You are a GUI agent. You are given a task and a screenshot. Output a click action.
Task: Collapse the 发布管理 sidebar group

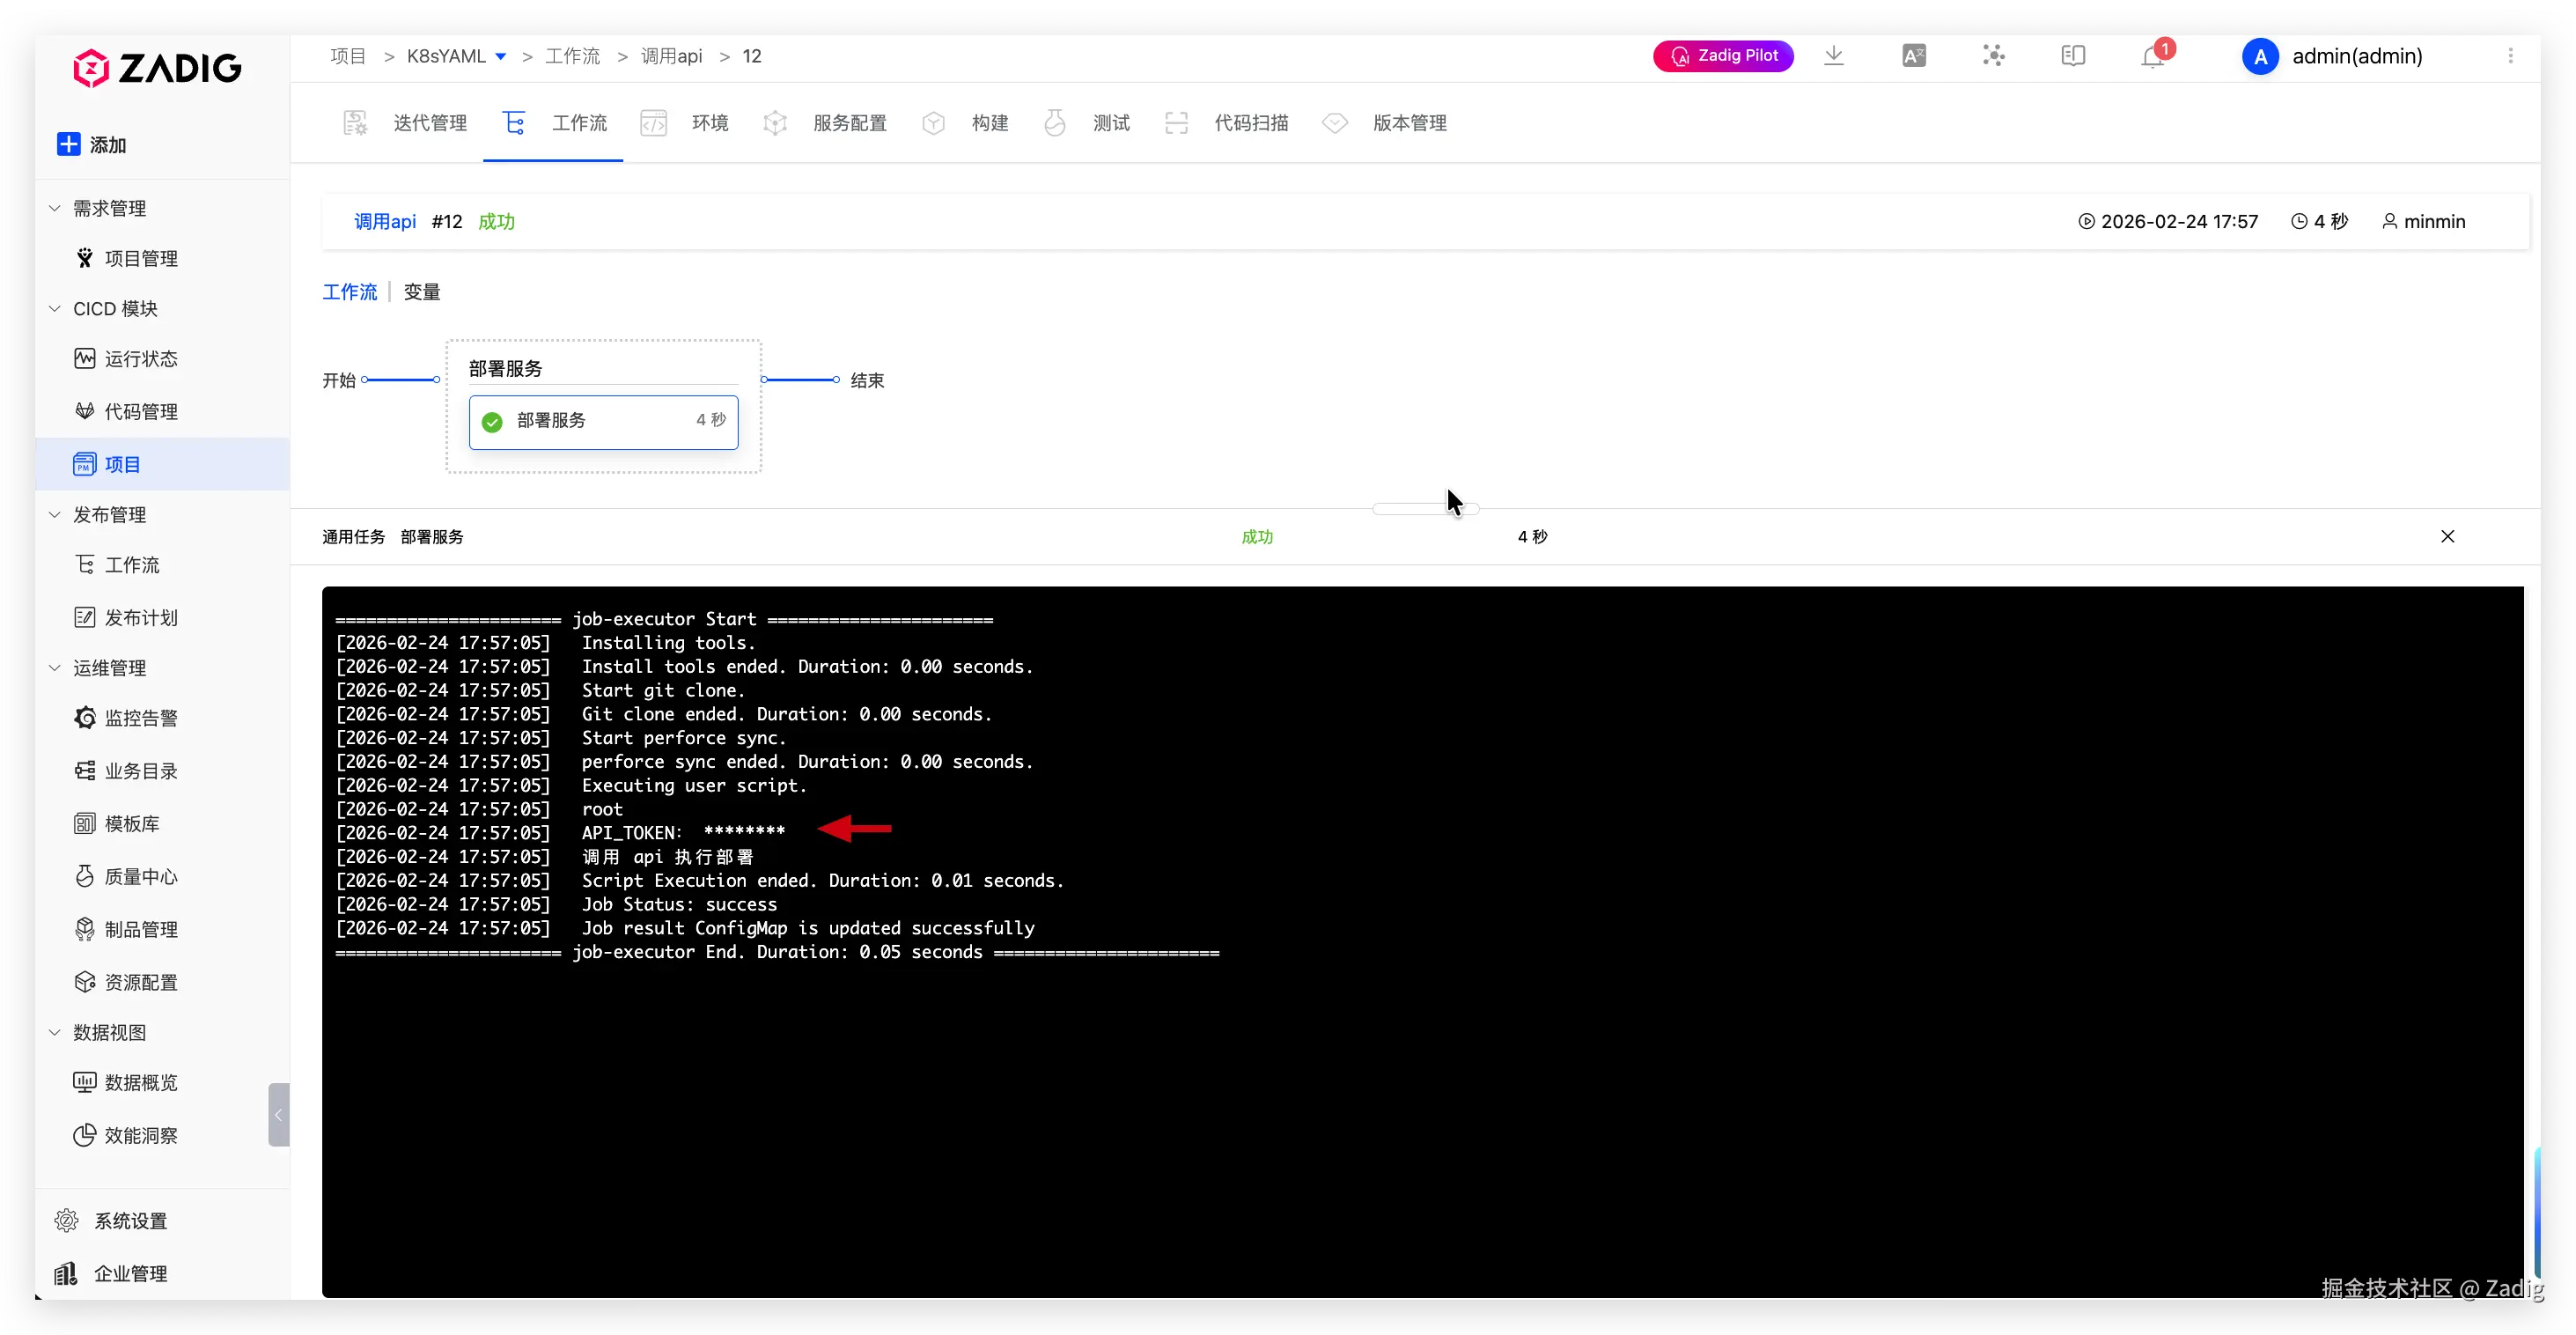pos(55,514)
